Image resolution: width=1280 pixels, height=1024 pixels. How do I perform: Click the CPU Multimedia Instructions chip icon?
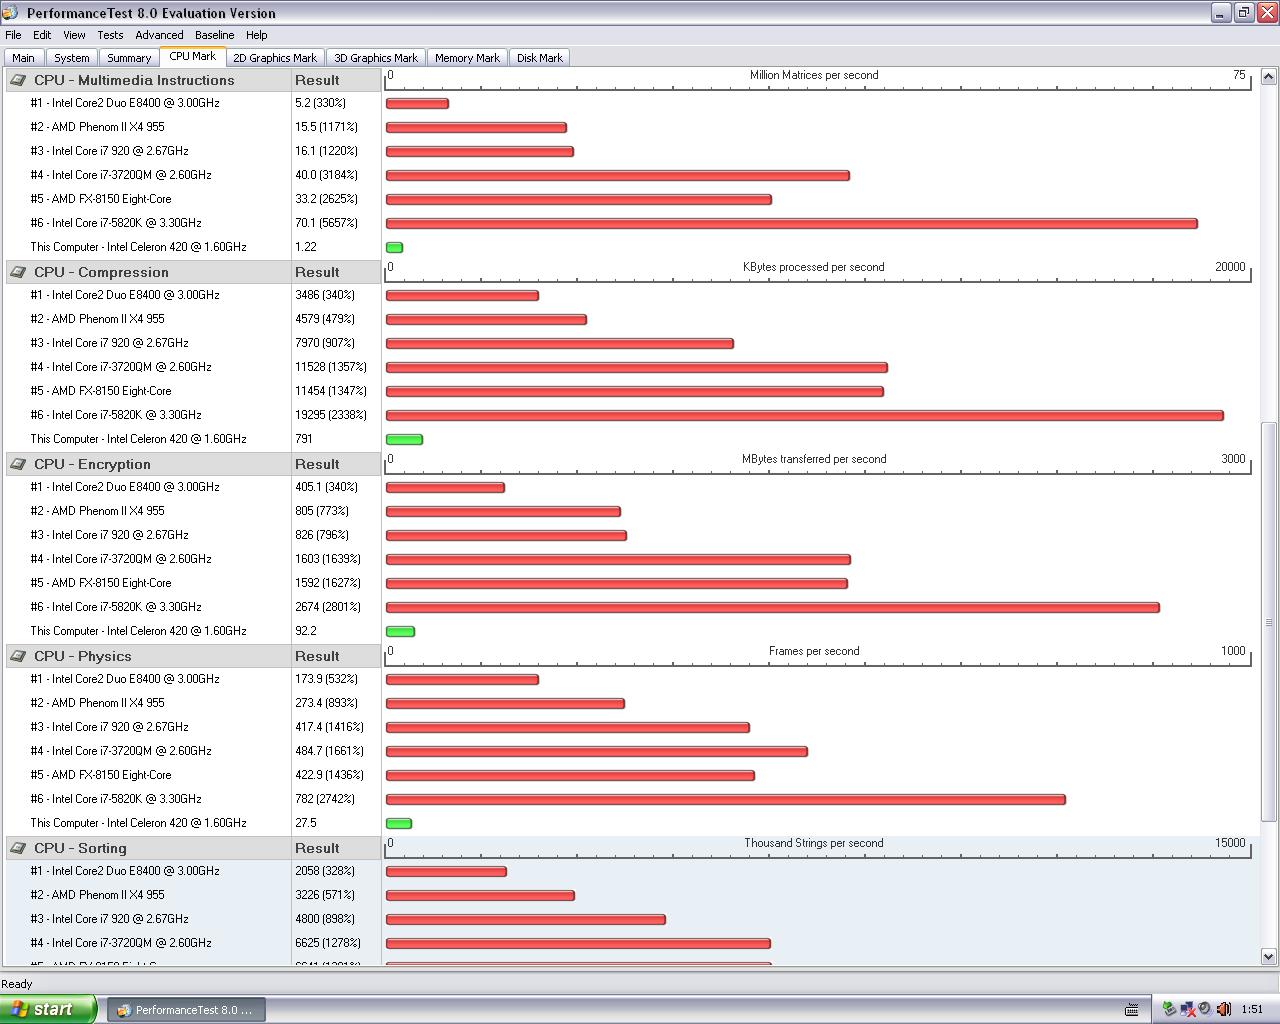pos(18,80)
